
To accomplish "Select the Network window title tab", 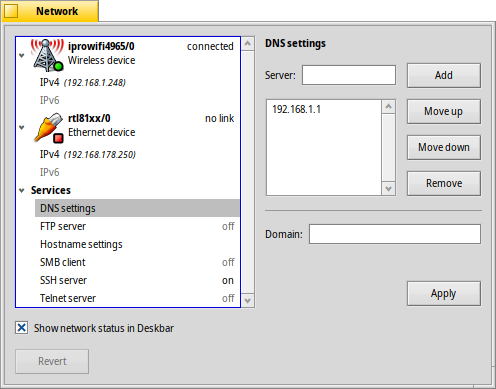I will [50, 11].
